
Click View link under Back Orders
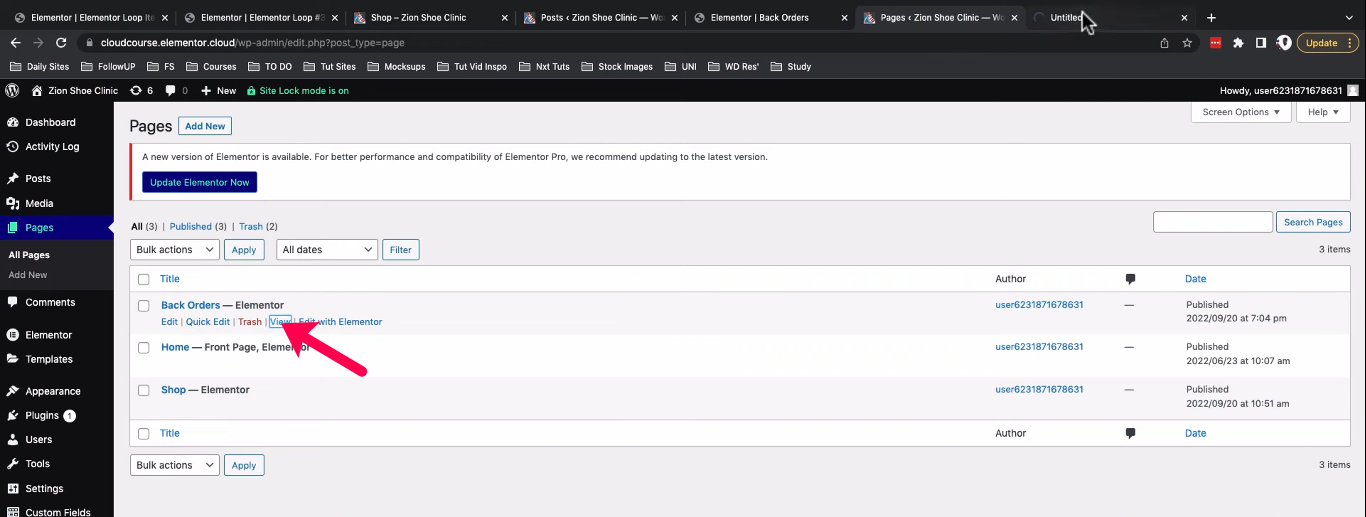(x=280, y=321)
